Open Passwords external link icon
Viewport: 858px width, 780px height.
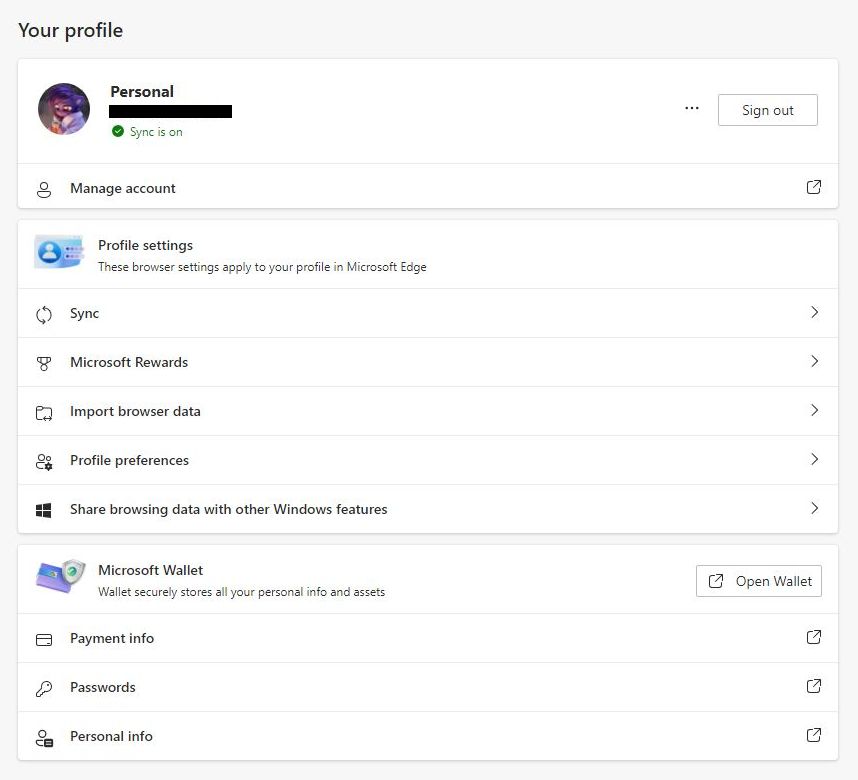(814, 686)
